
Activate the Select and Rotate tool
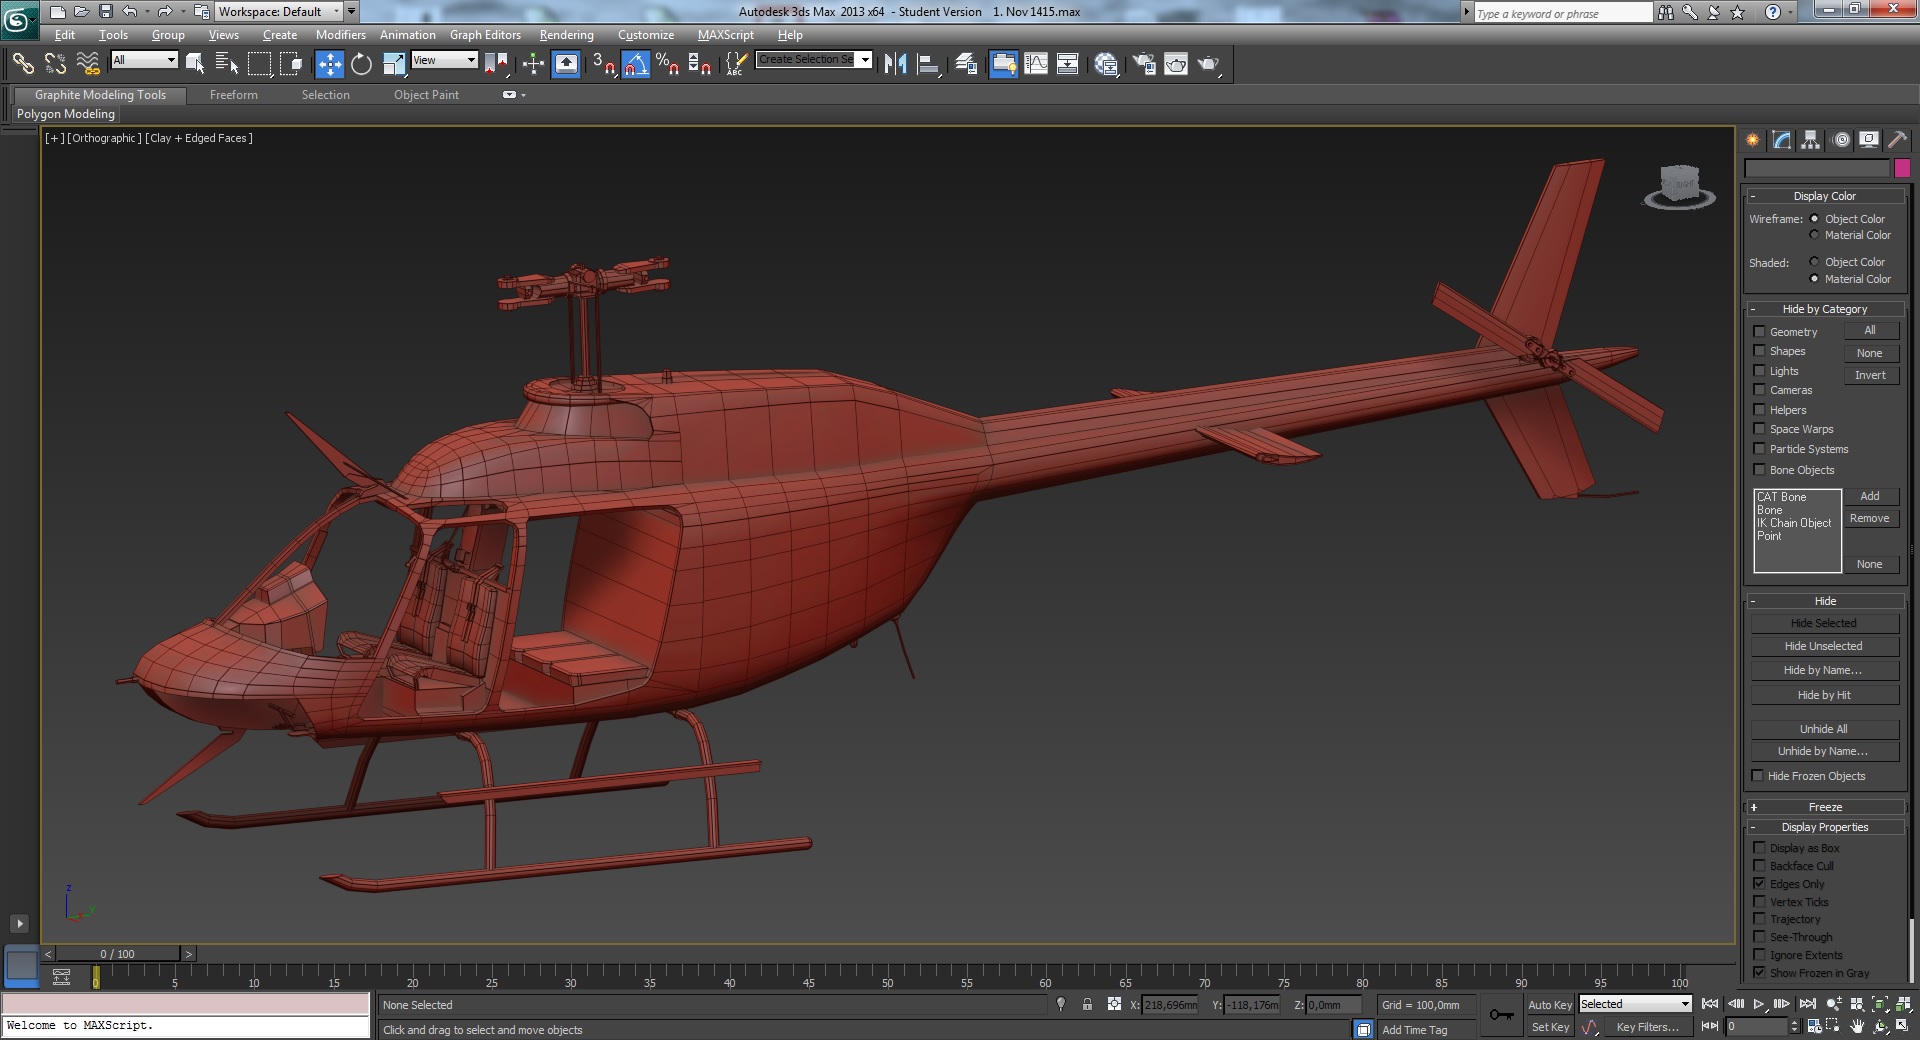(361, 65)
